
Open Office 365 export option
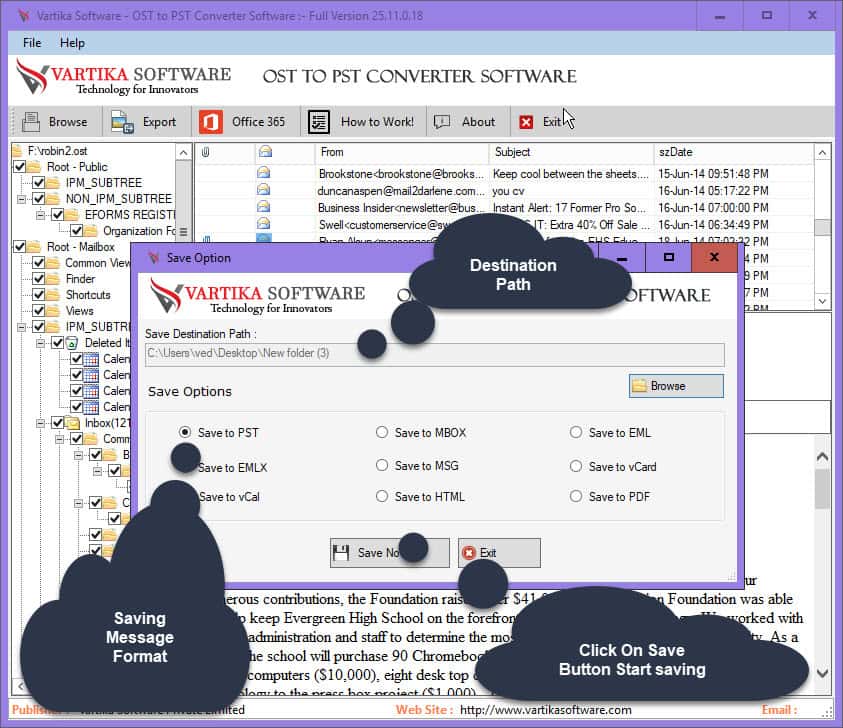[242, 122]
